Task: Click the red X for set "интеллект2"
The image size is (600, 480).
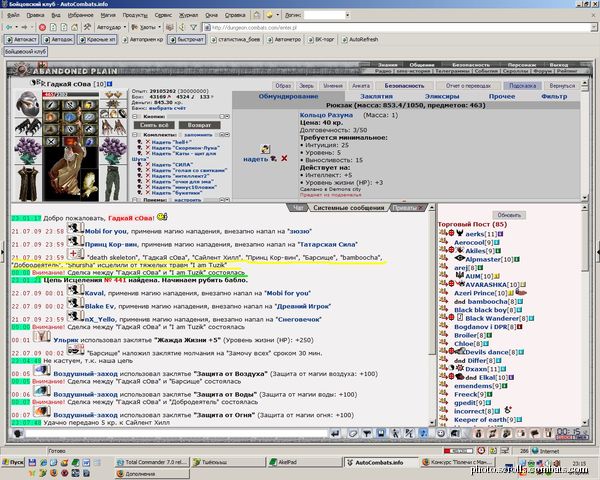Action: tap(148, 176)
